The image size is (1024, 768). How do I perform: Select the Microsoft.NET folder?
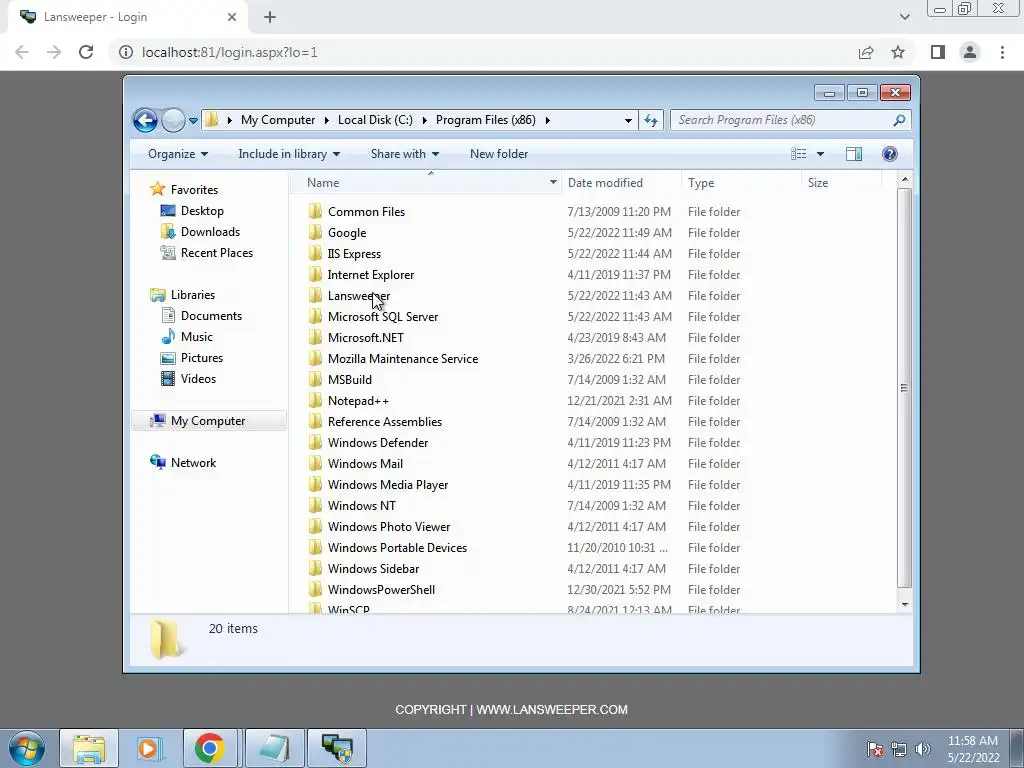[x=366, y=338]
